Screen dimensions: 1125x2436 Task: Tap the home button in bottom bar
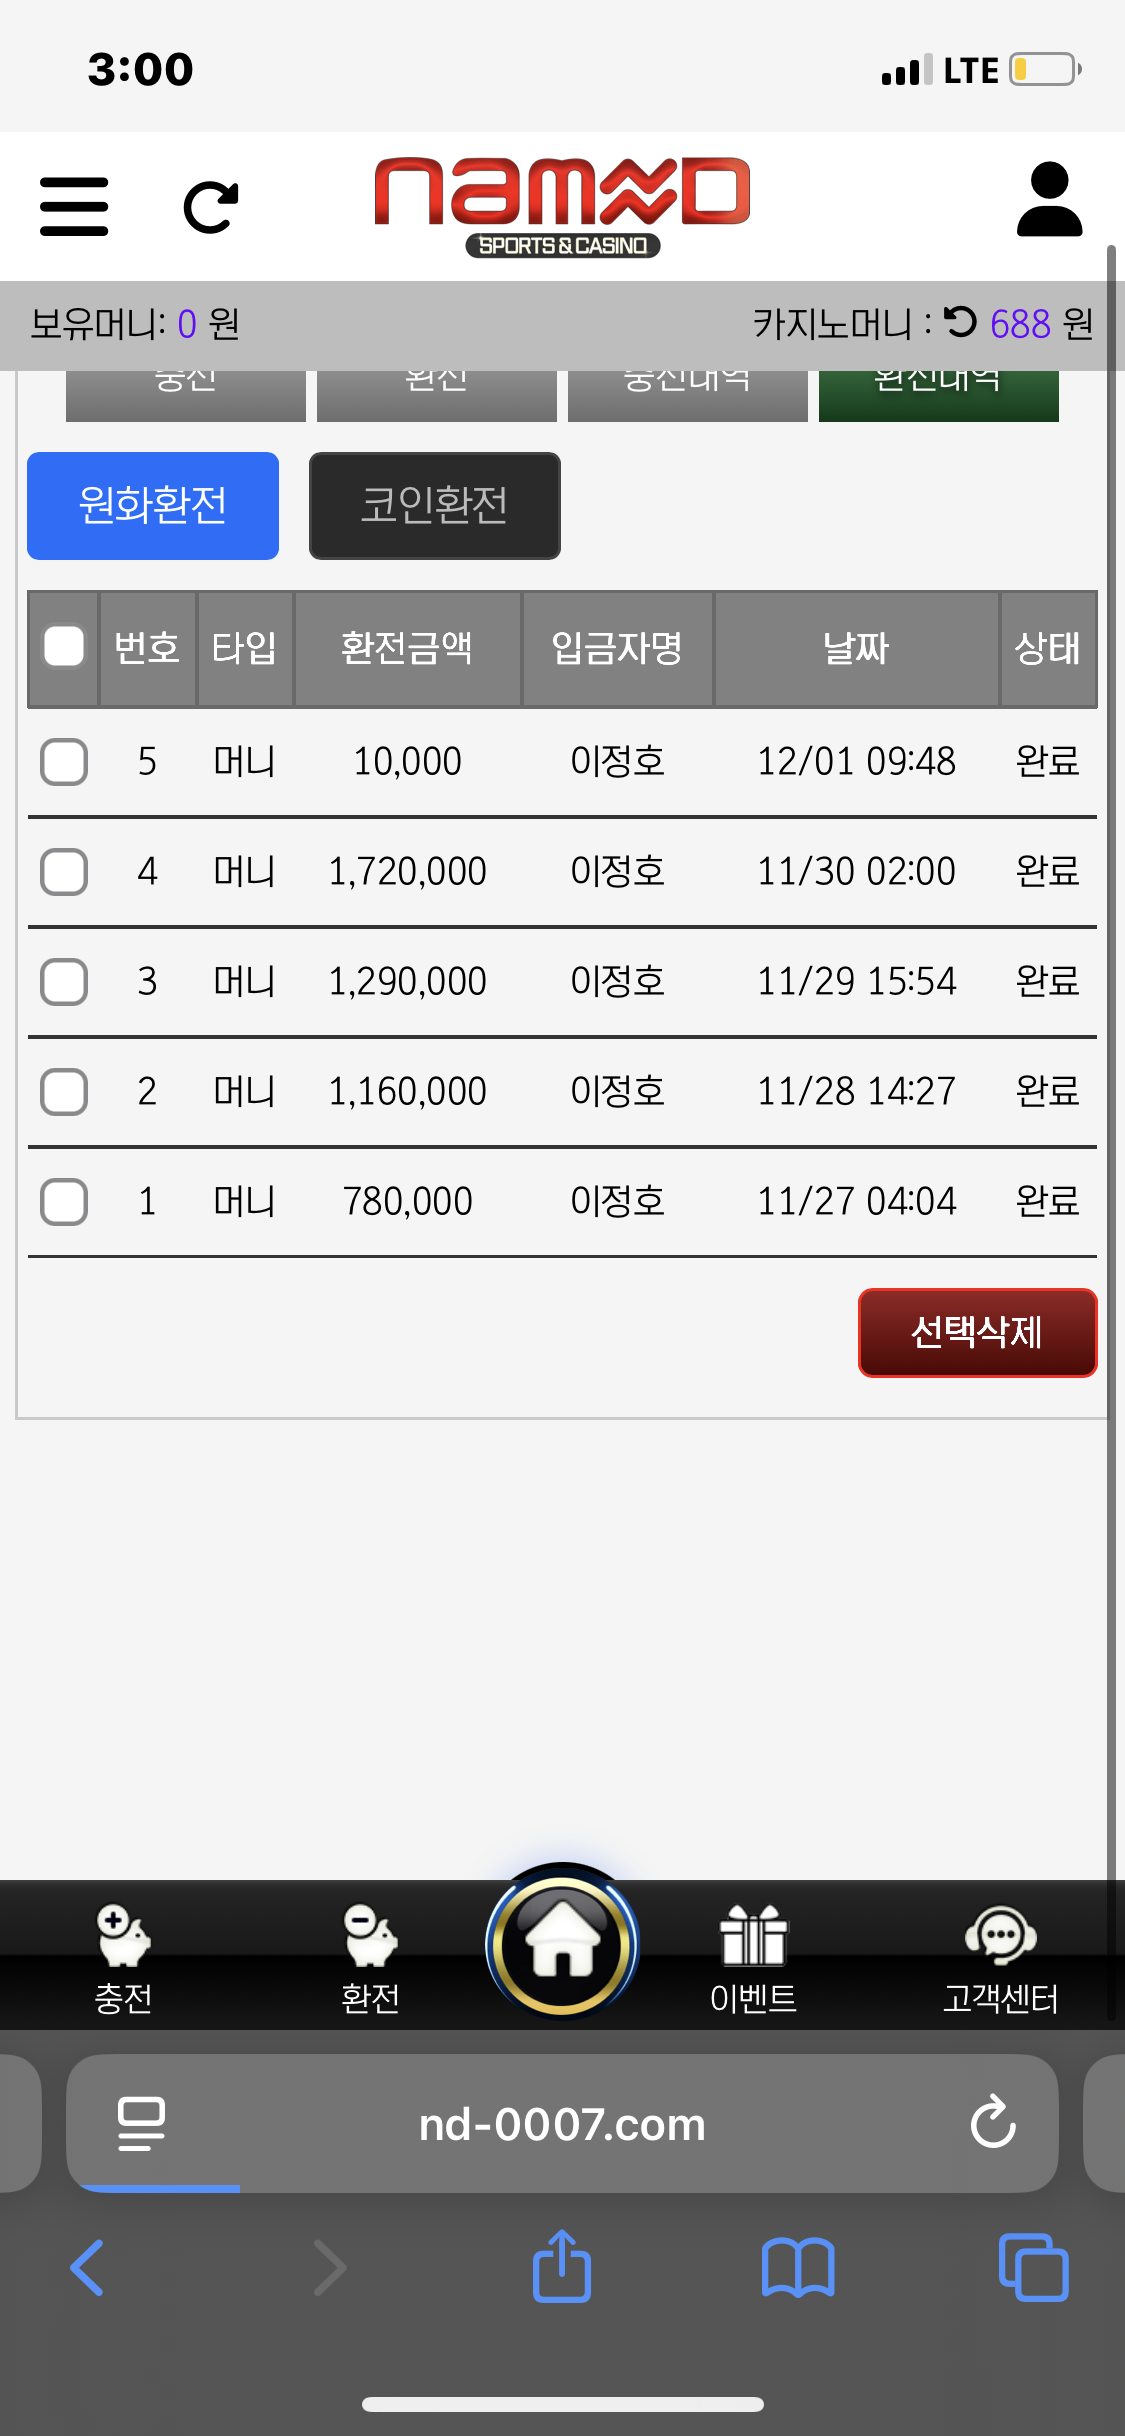562,1945
